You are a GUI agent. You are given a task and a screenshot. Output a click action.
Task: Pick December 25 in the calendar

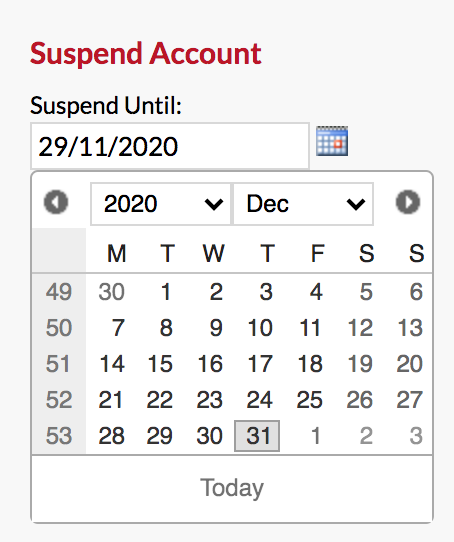(x=309, y=400)
